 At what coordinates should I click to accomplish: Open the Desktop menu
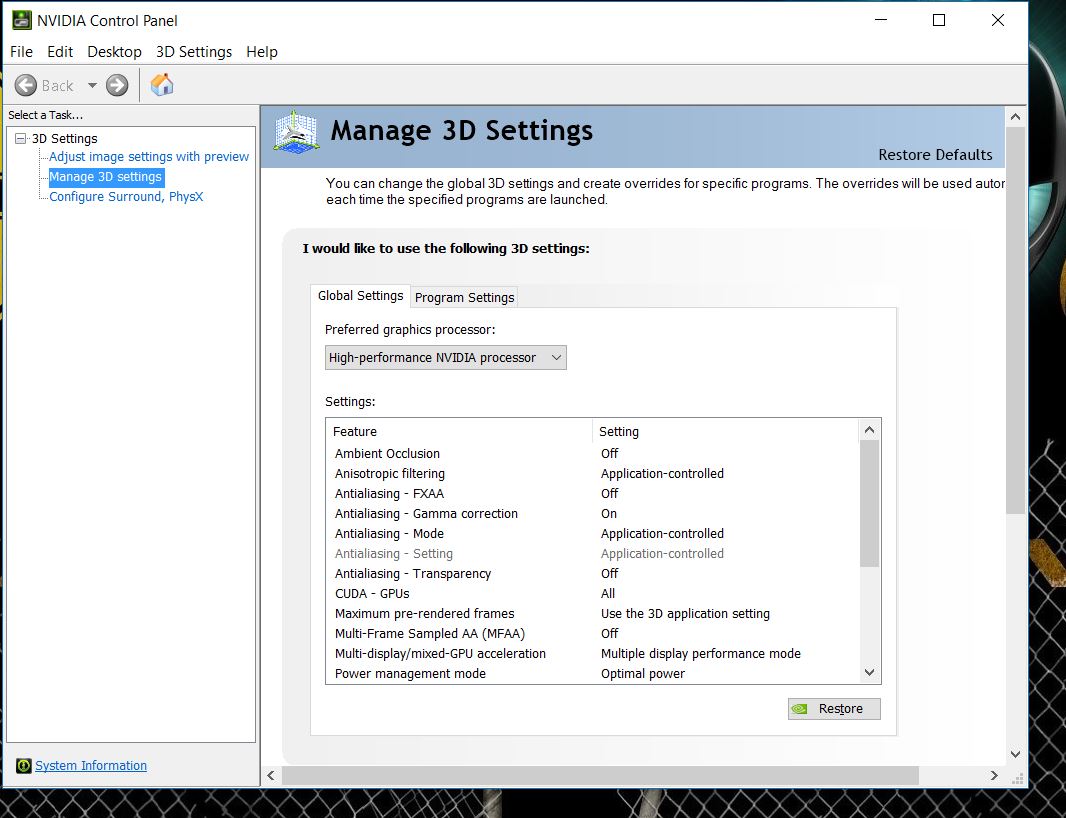114,52
